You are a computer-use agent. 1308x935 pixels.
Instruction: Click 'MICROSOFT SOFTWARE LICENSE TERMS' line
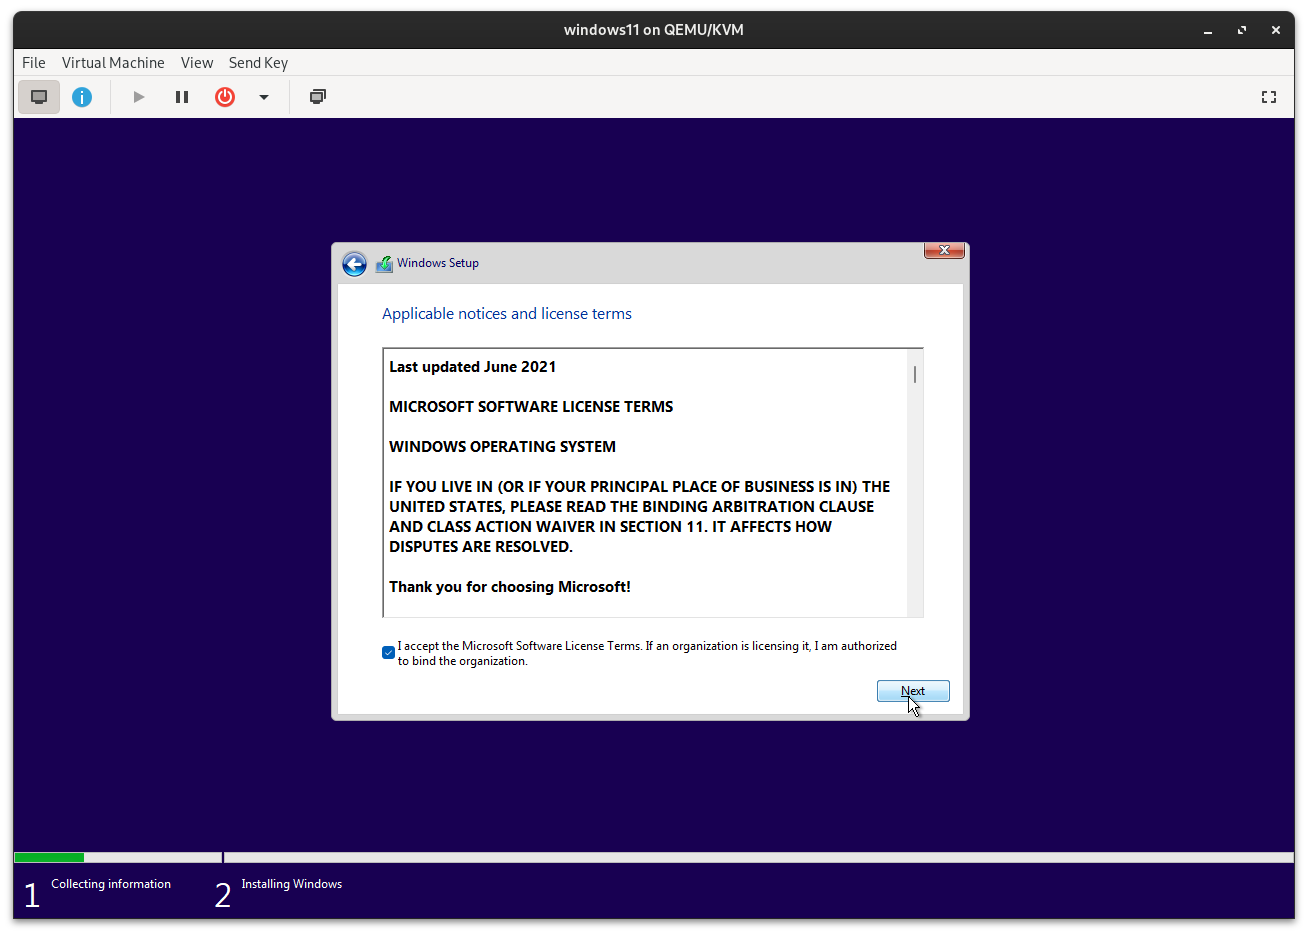click(531, 407)
